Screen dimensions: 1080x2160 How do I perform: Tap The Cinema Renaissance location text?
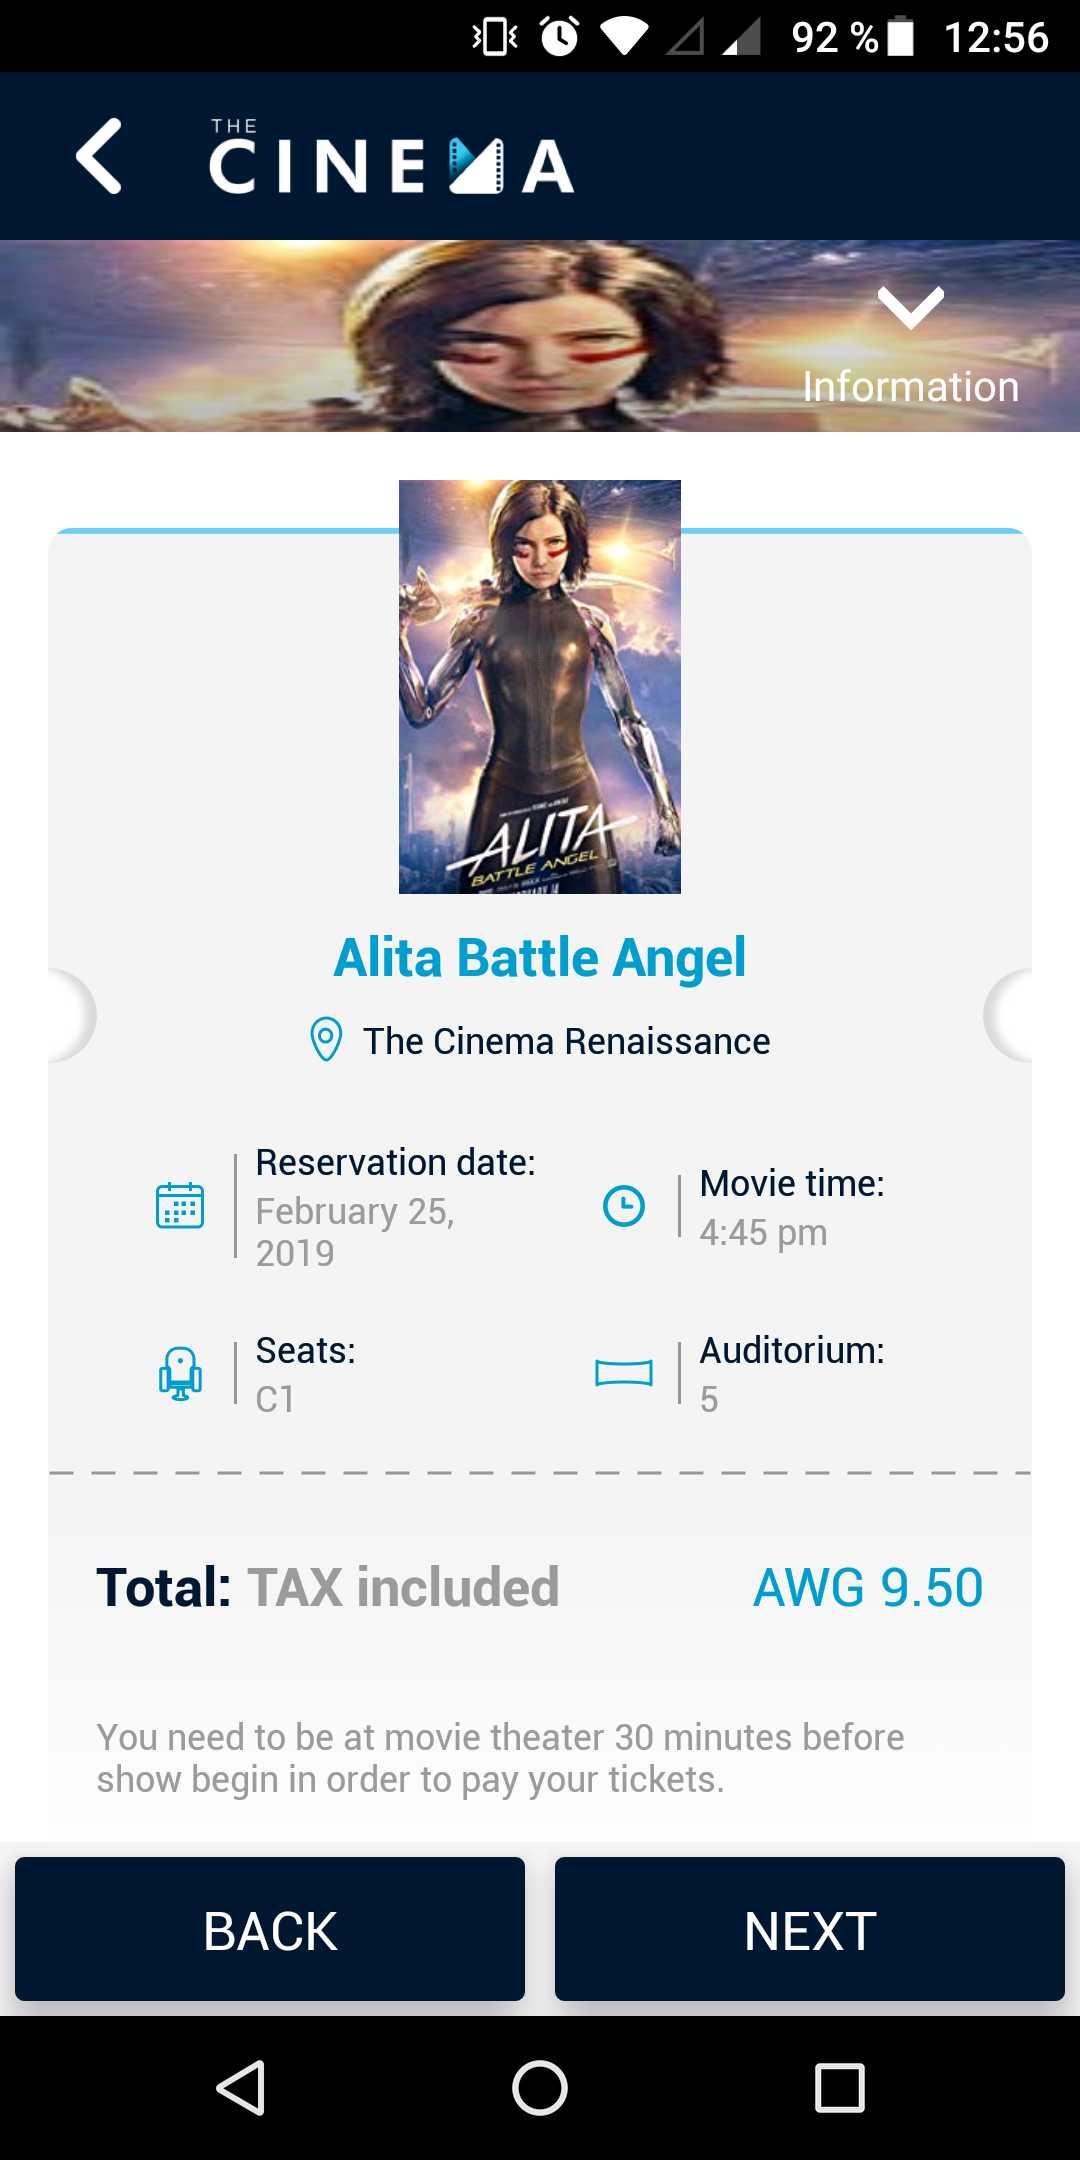click(566, 1041)
